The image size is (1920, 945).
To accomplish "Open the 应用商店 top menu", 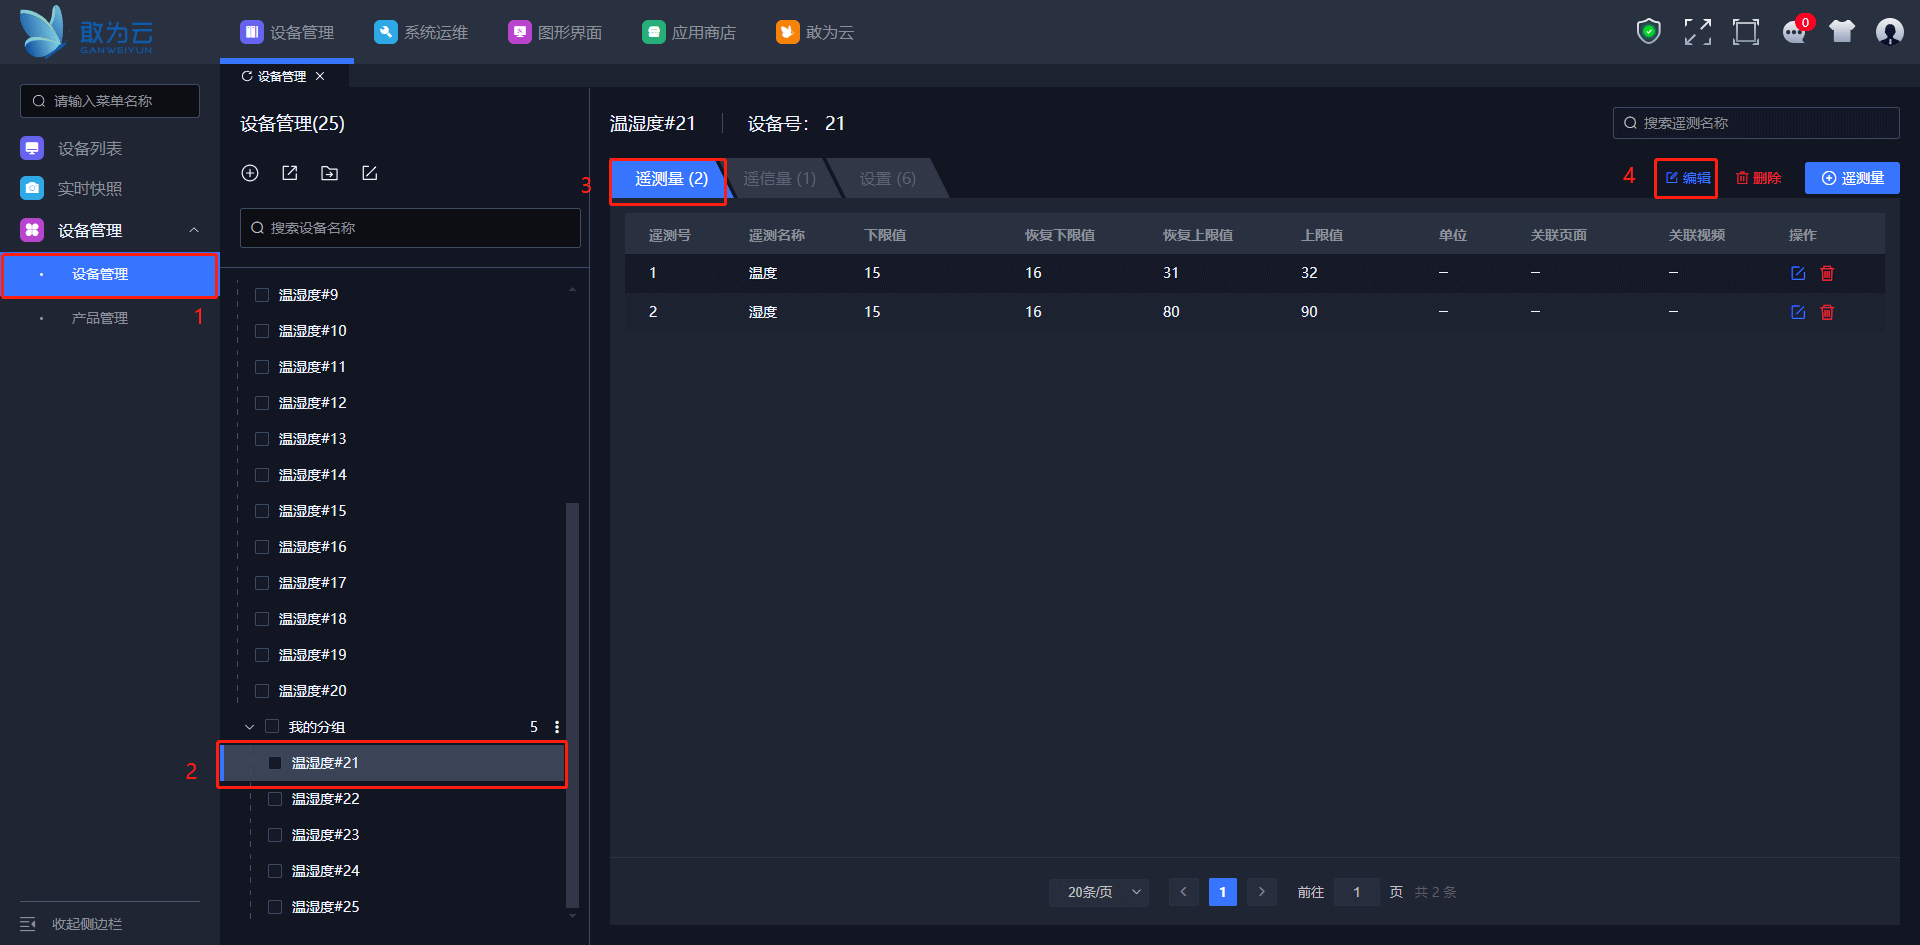I will [689, 32].
